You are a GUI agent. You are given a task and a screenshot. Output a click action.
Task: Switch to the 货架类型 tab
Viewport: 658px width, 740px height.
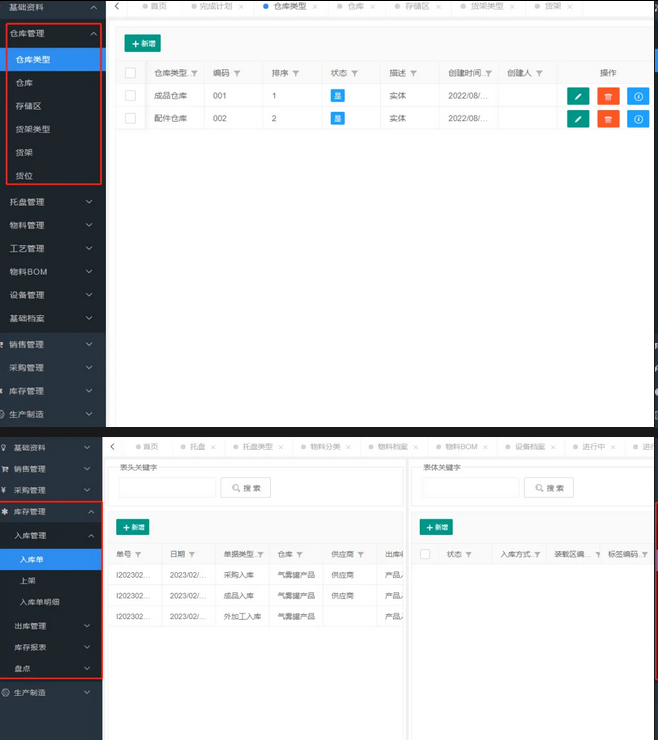[x=487, y=7]
